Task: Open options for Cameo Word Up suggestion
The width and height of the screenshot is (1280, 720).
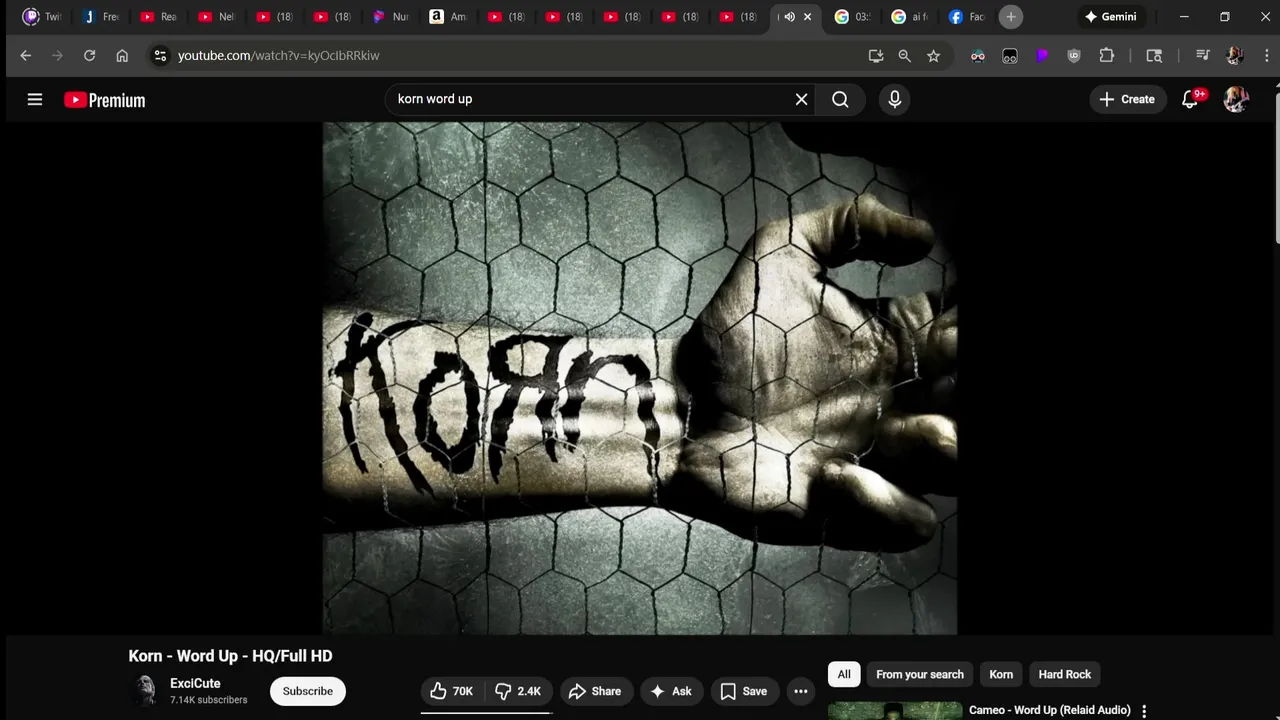Action: (1144, 710)
